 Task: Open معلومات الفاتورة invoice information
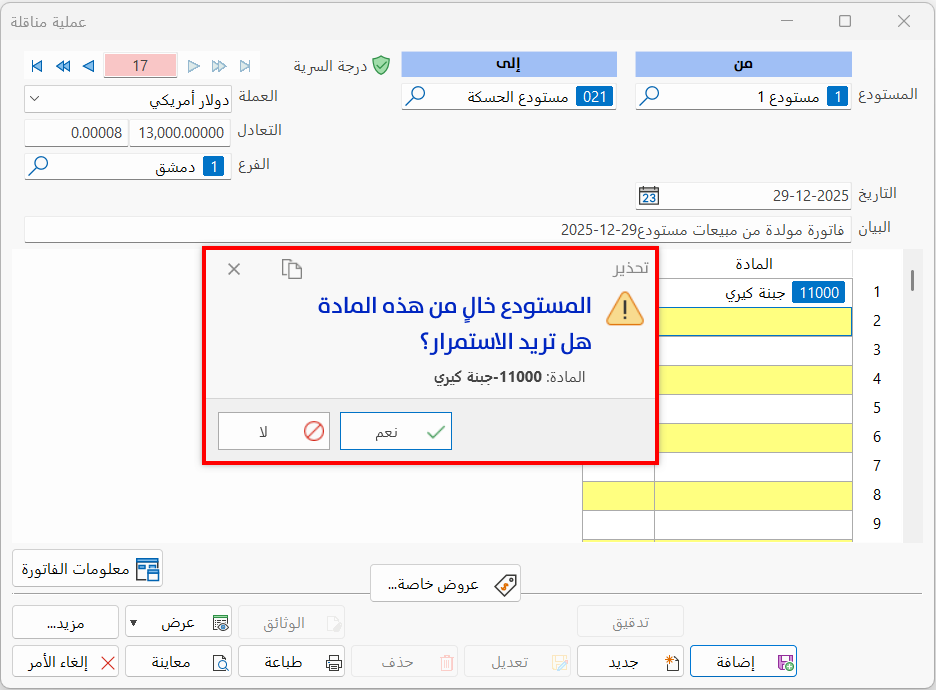87,569
